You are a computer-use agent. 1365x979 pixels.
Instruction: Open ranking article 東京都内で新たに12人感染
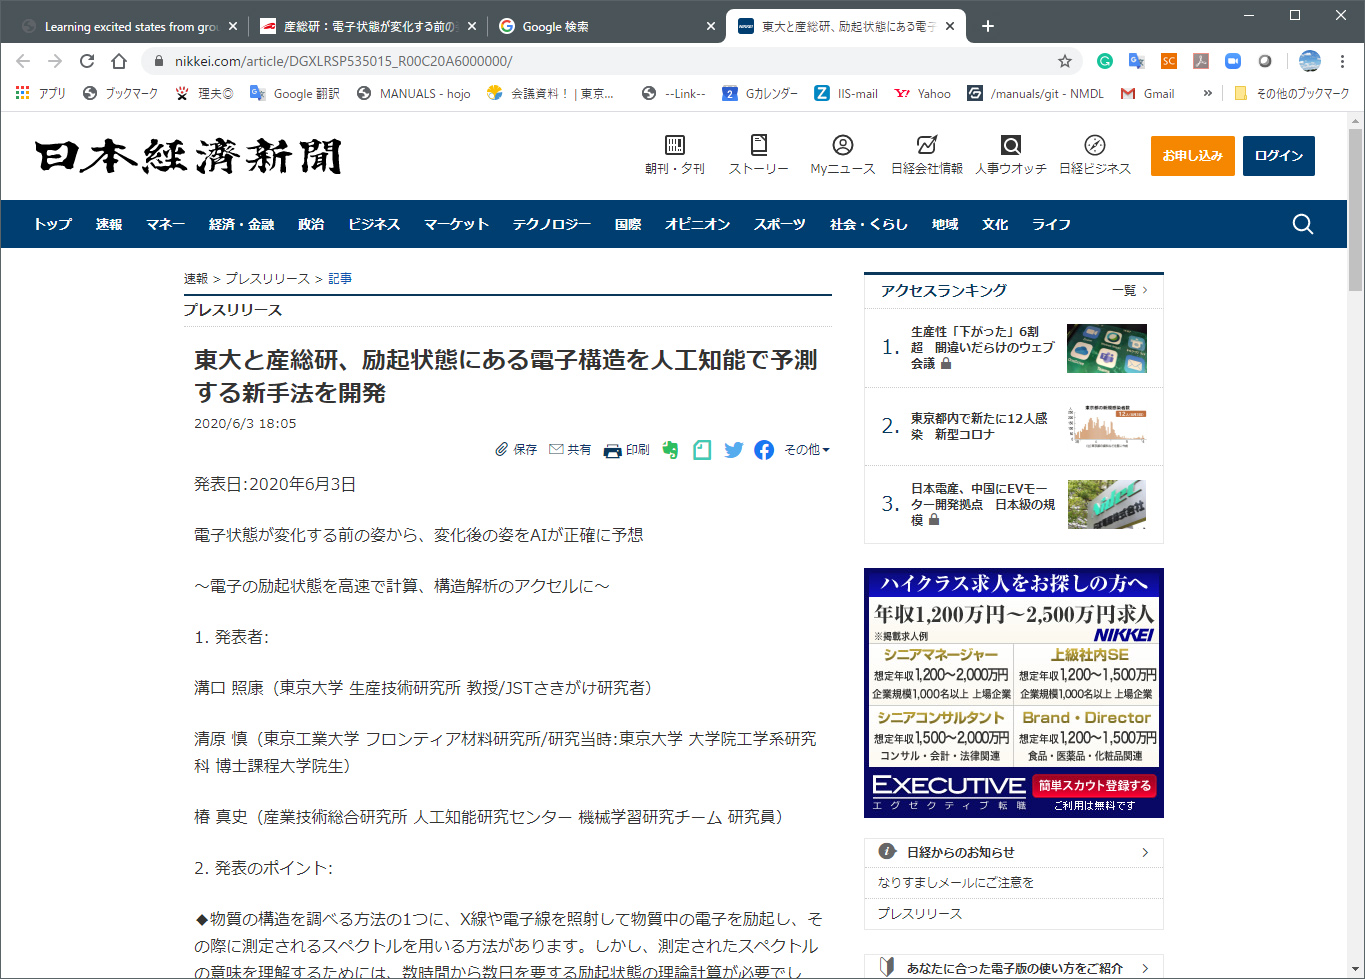coord(979,426)
